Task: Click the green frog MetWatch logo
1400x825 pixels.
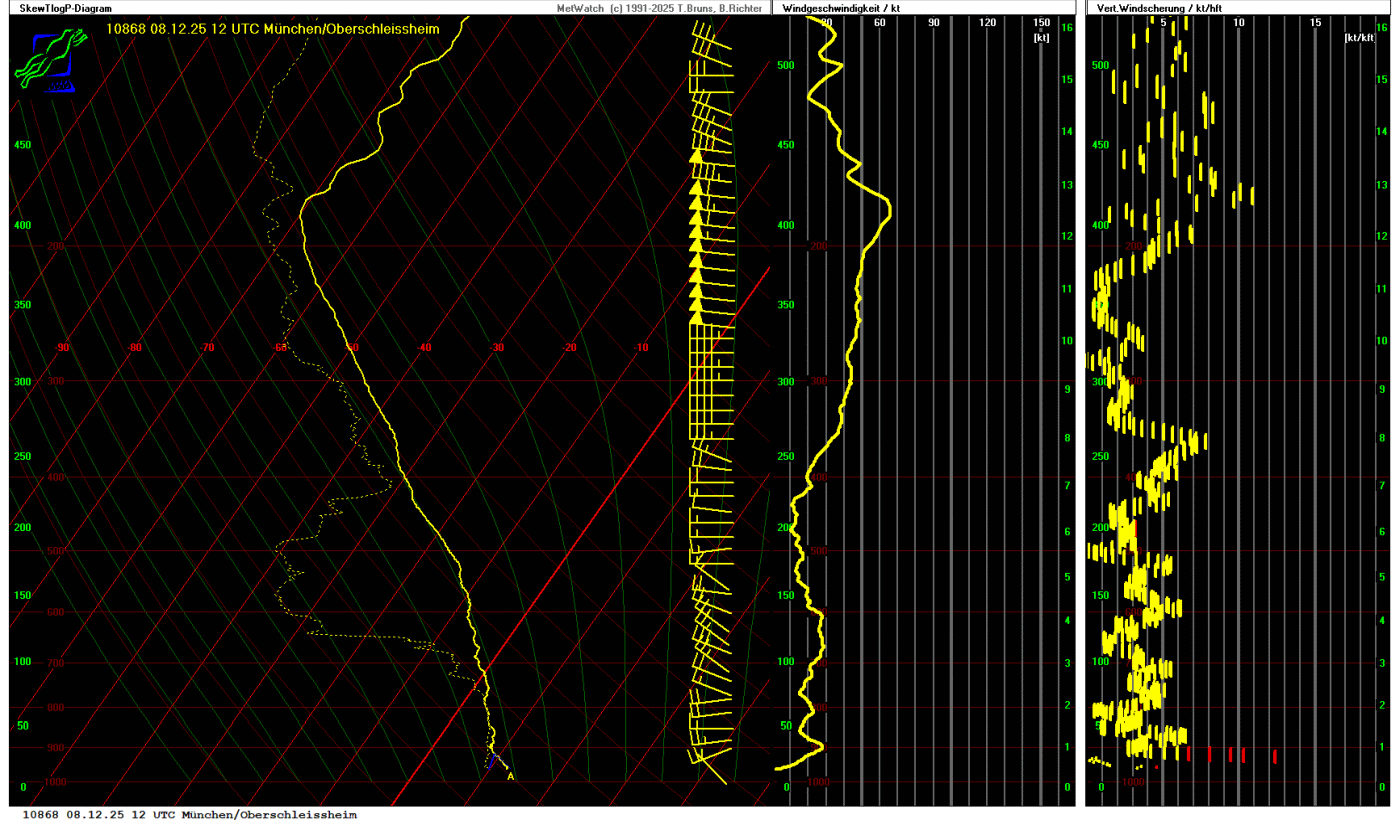Action: [45, 60]
